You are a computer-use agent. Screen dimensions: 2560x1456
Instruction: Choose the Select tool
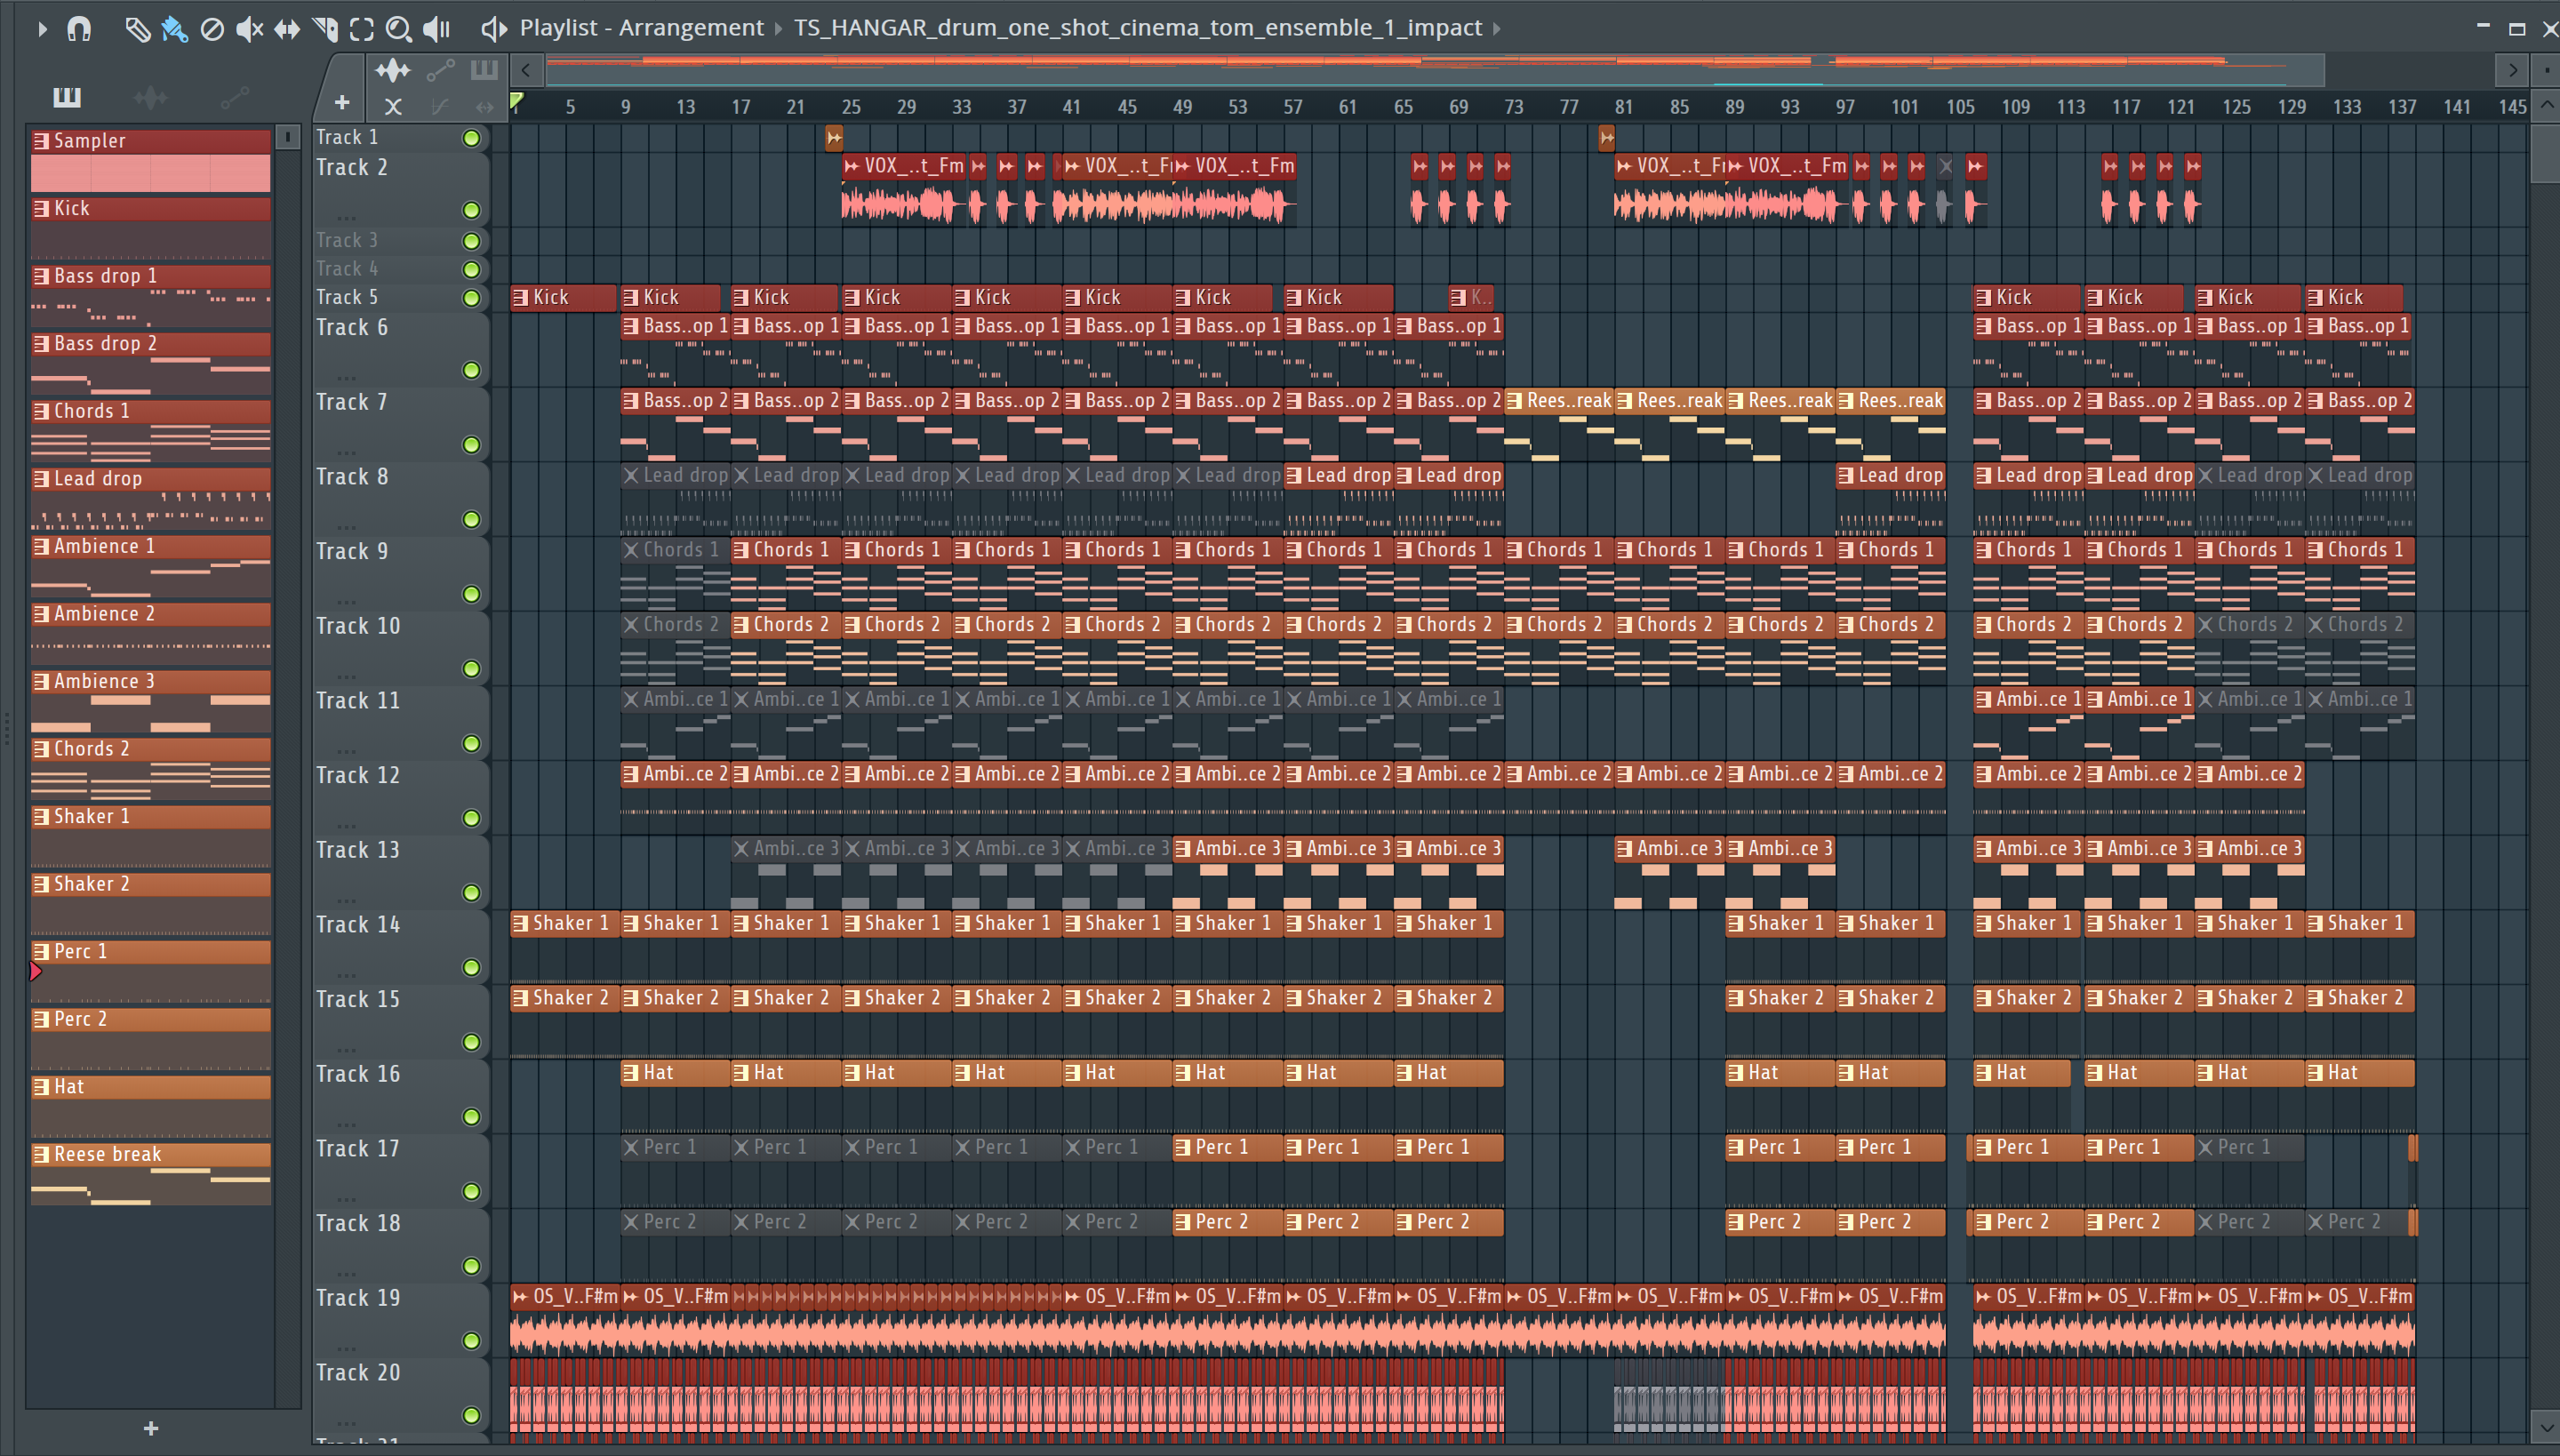(362, 29)
